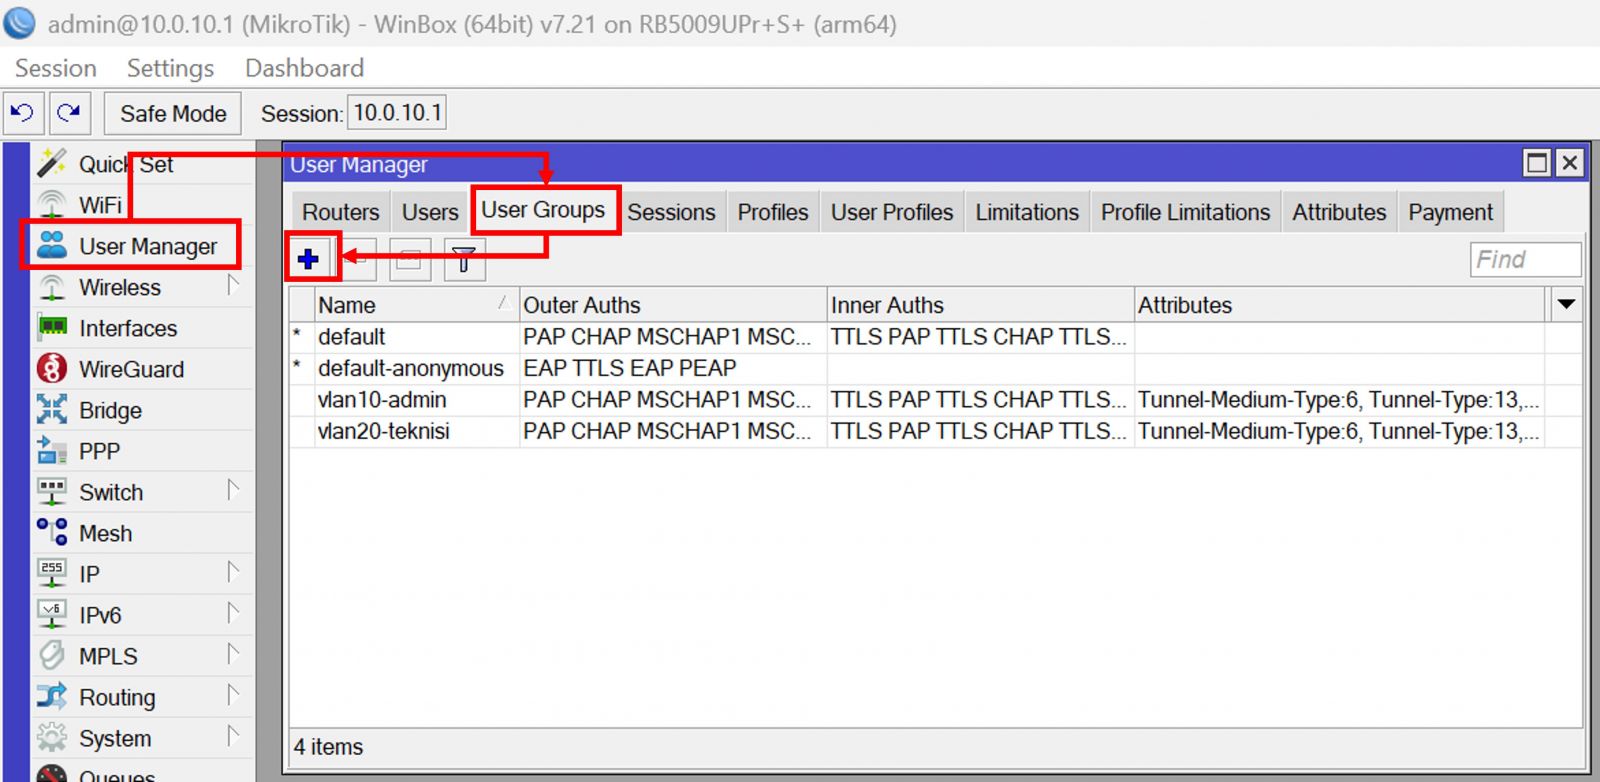Image resolution: width=1600 pixels, height=782 pixels.
Task: Click the filter funnel icon
Action: coord(463,259)
